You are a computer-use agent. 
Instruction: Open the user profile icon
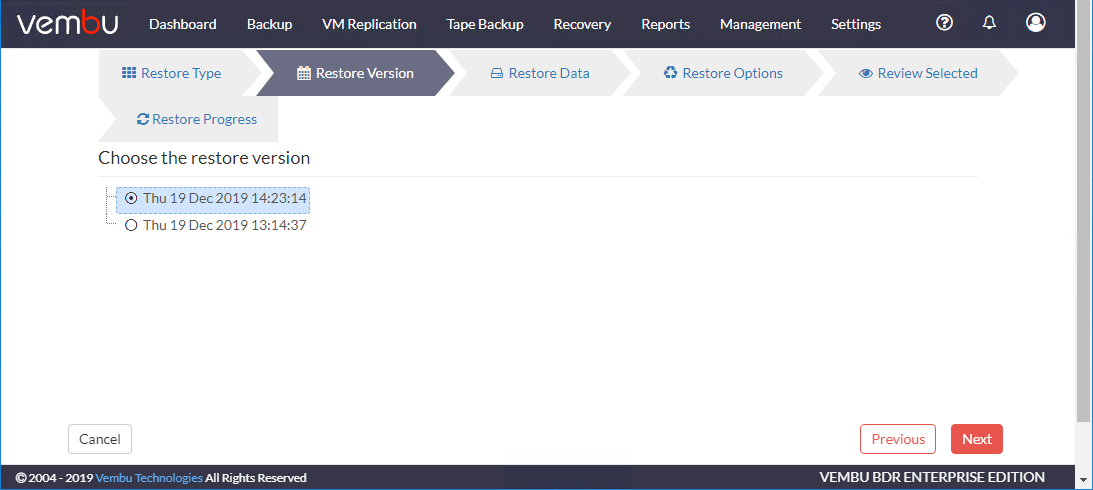tap(1036, 22)
